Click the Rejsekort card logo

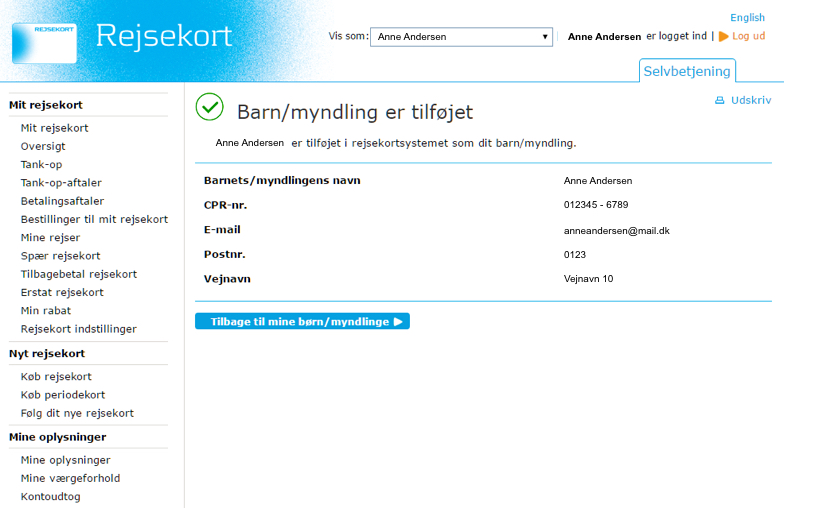44,42
